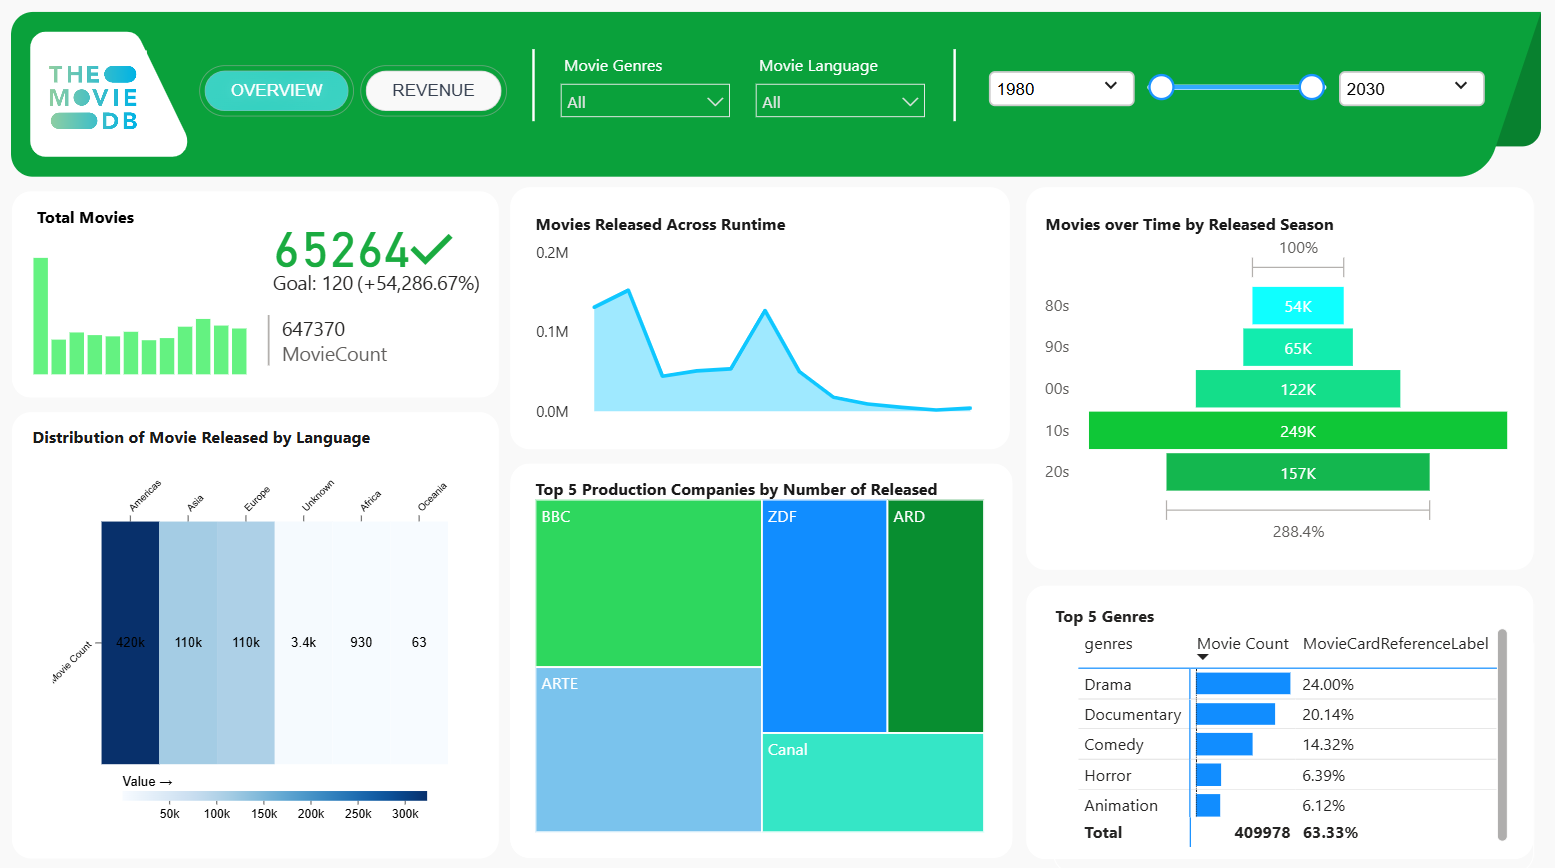
Task: Click the Drama data bar
Action: click(x=1243, y=684)
